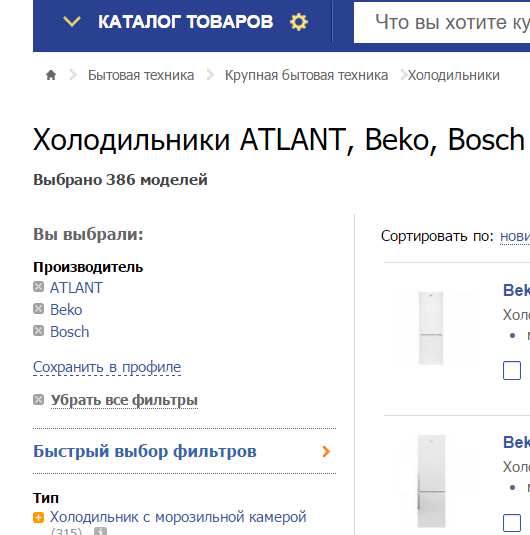Remove Beko filter via its X icon
The image size is (530, 535).
point(39,309)
